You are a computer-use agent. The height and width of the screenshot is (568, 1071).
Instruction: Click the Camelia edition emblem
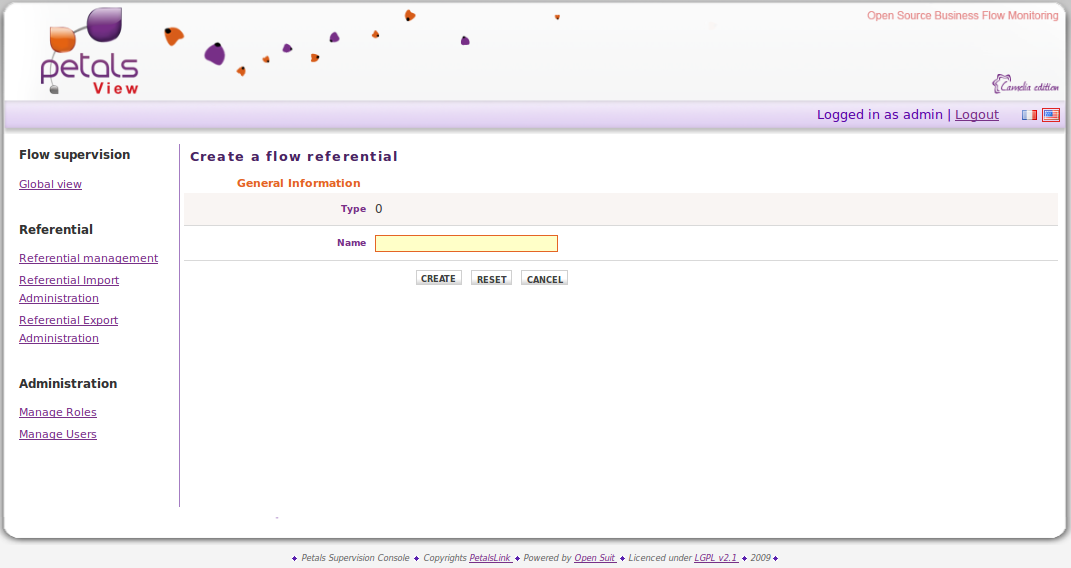[x=1025, y=85]
